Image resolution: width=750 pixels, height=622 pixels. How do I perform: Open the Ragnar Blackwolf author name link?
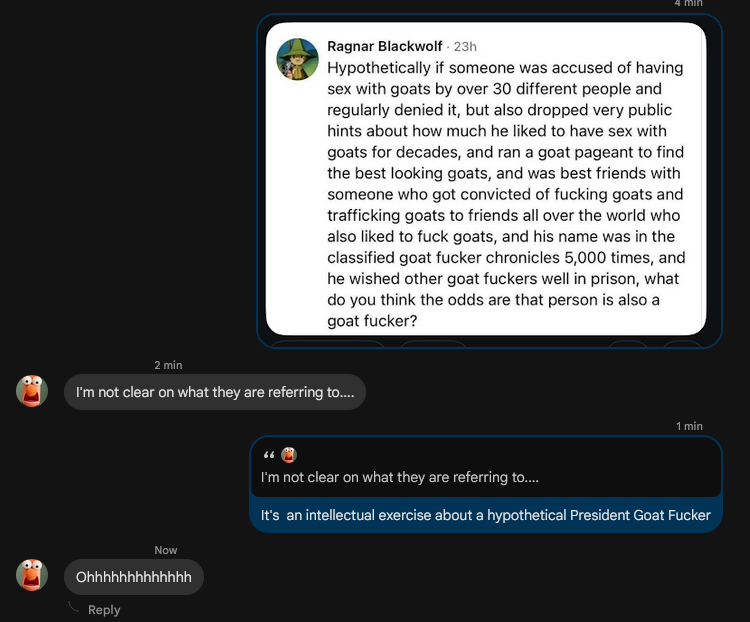click(x=385, y=46)
